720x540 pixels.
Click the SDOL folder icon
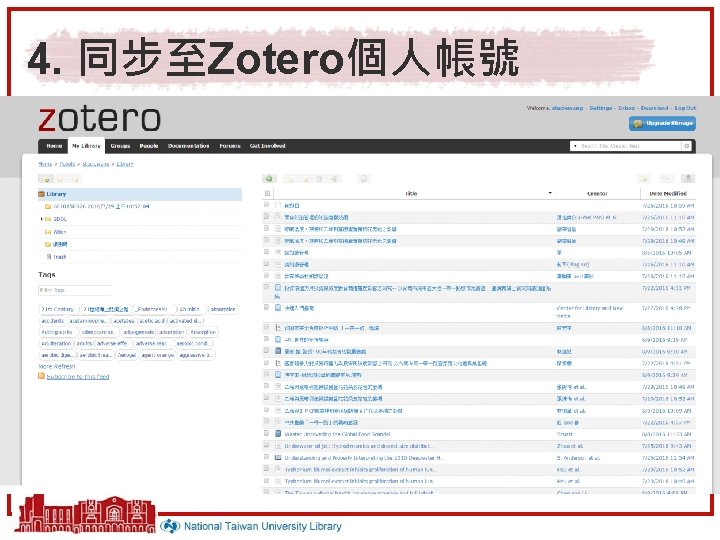(x=48, y=219)
